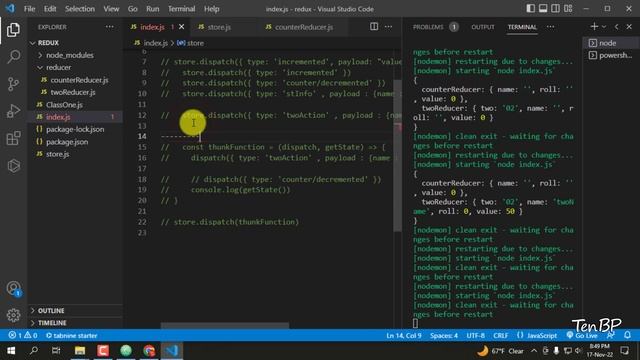Change line ending via CRLF item

pyautogui.click(x=500, y=336)
